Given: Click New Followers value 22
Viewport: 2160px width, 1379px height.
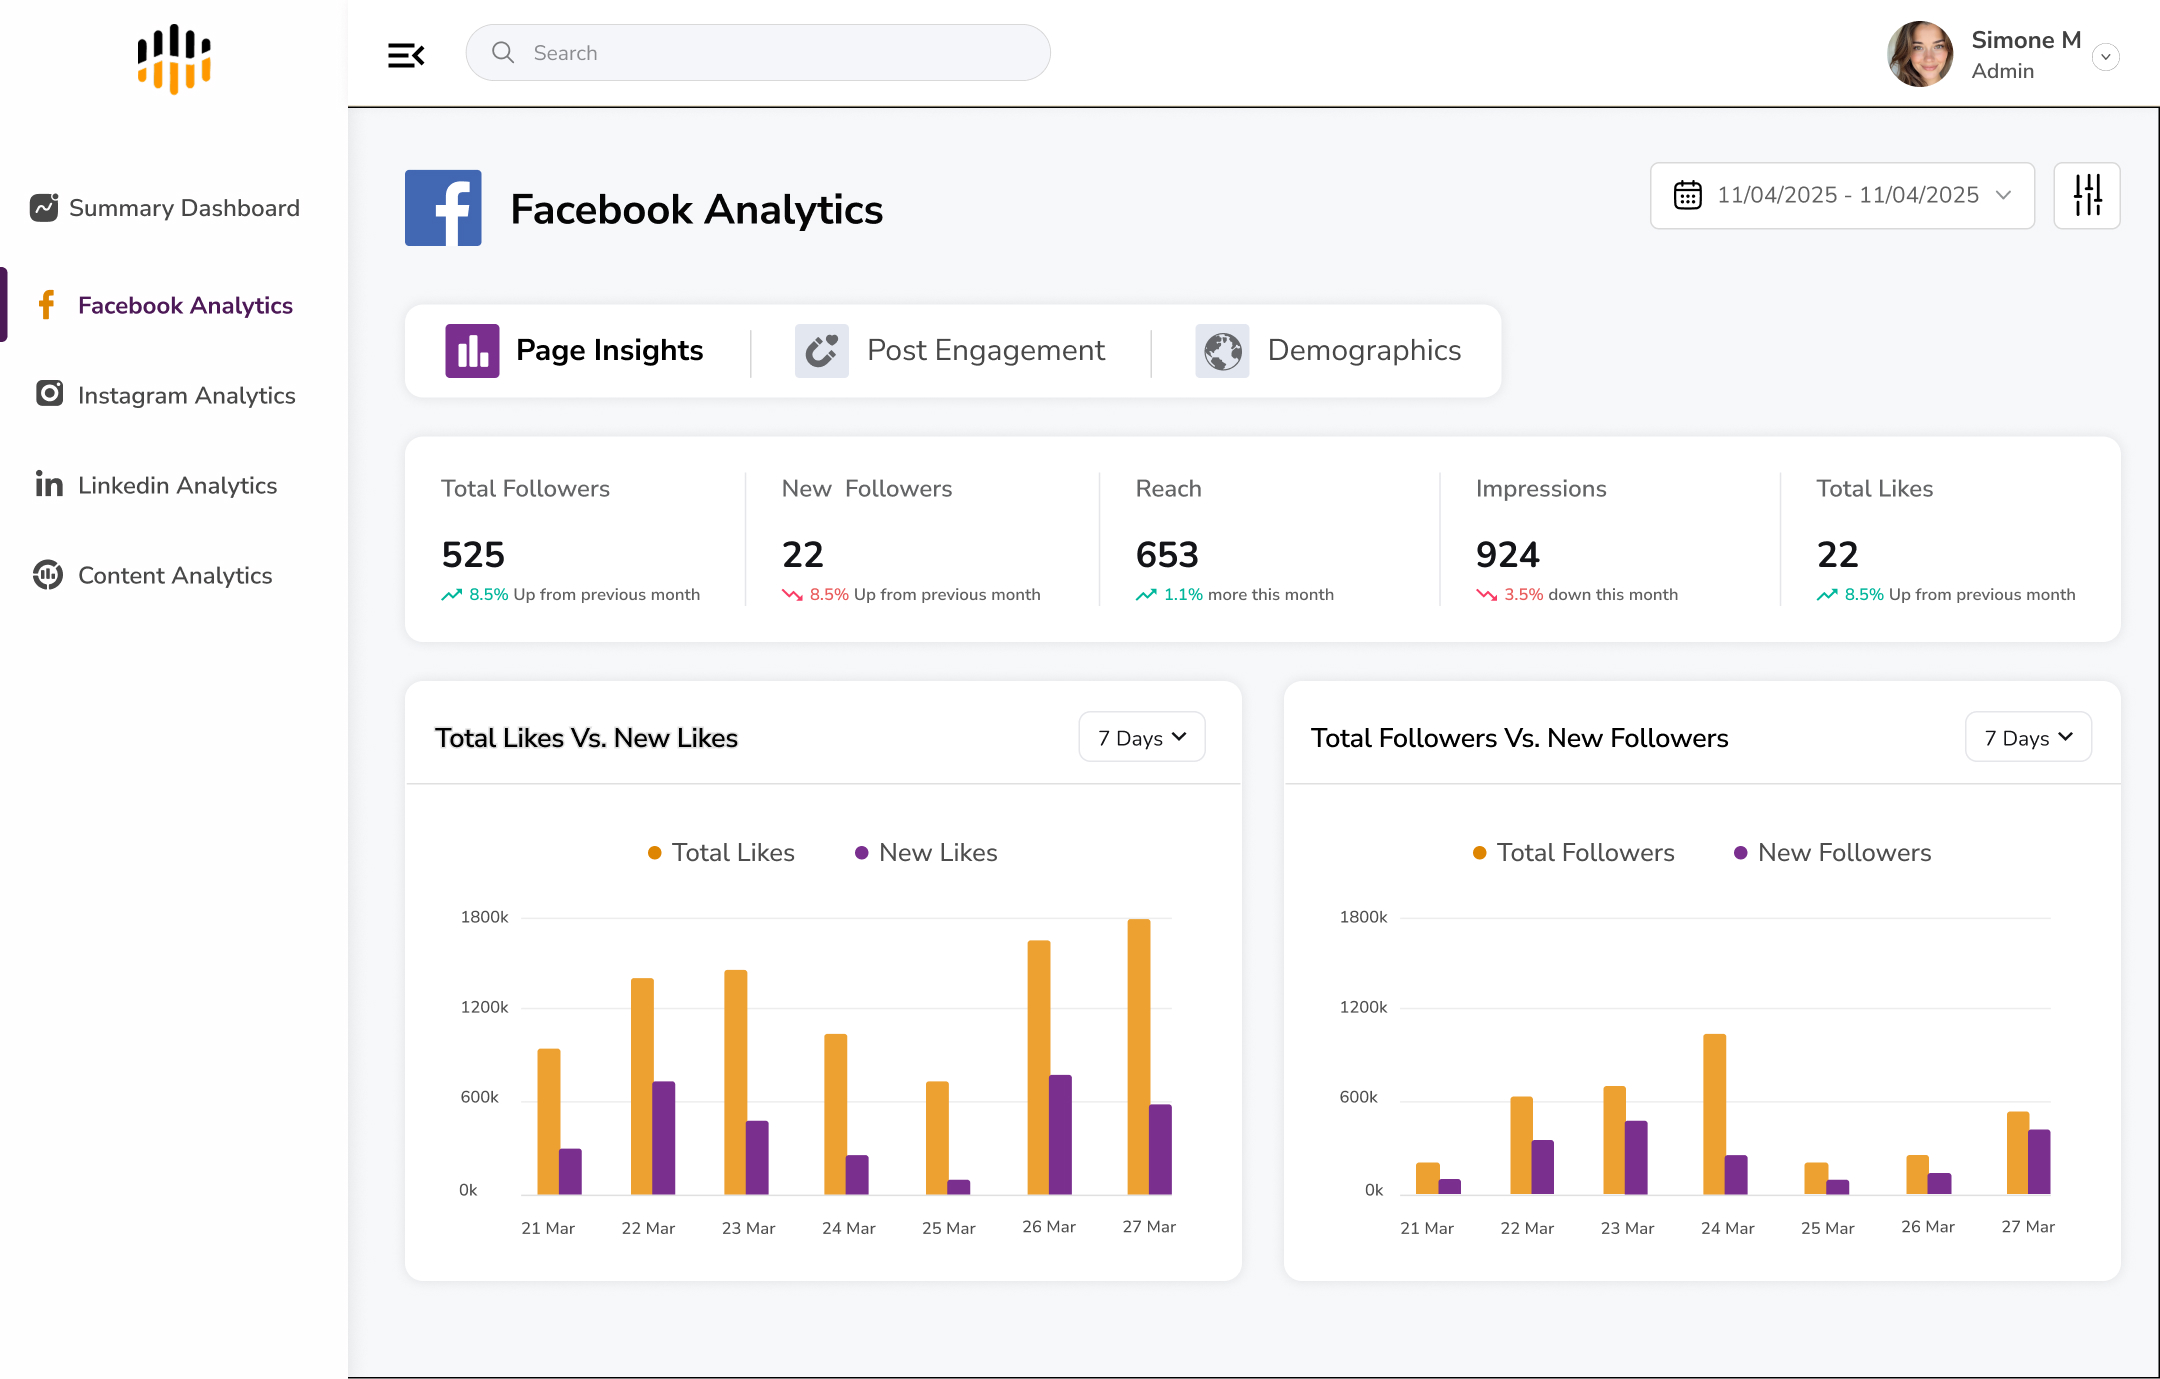Looking at the screenshot, I should [803, 554].
